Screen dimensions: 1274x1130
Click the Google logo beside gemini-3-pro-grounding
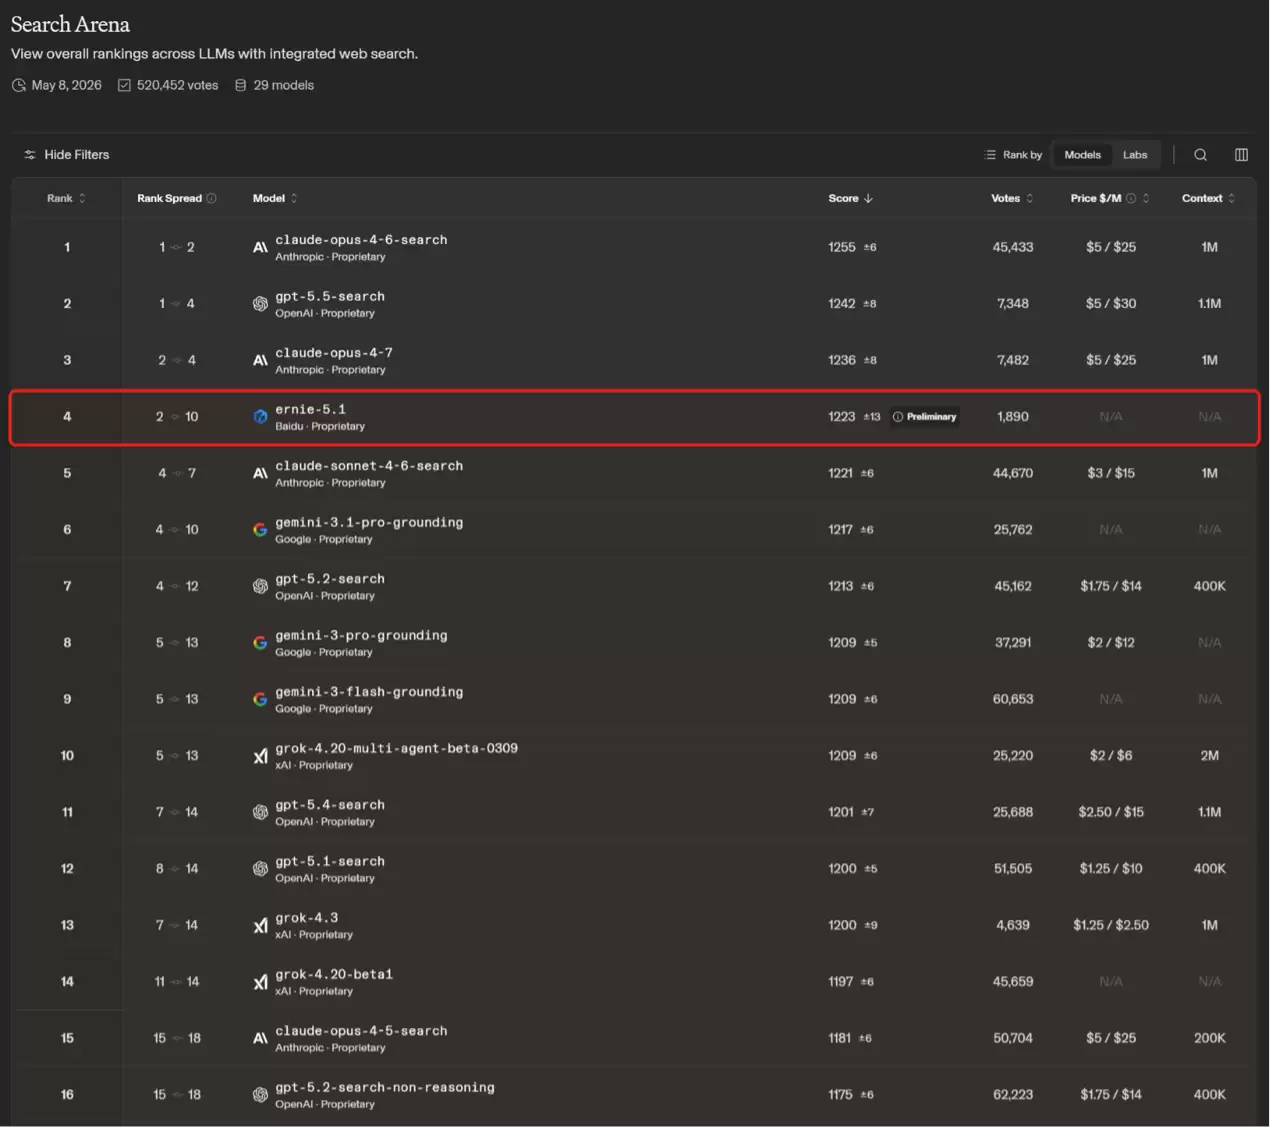[x=261, y=644]
